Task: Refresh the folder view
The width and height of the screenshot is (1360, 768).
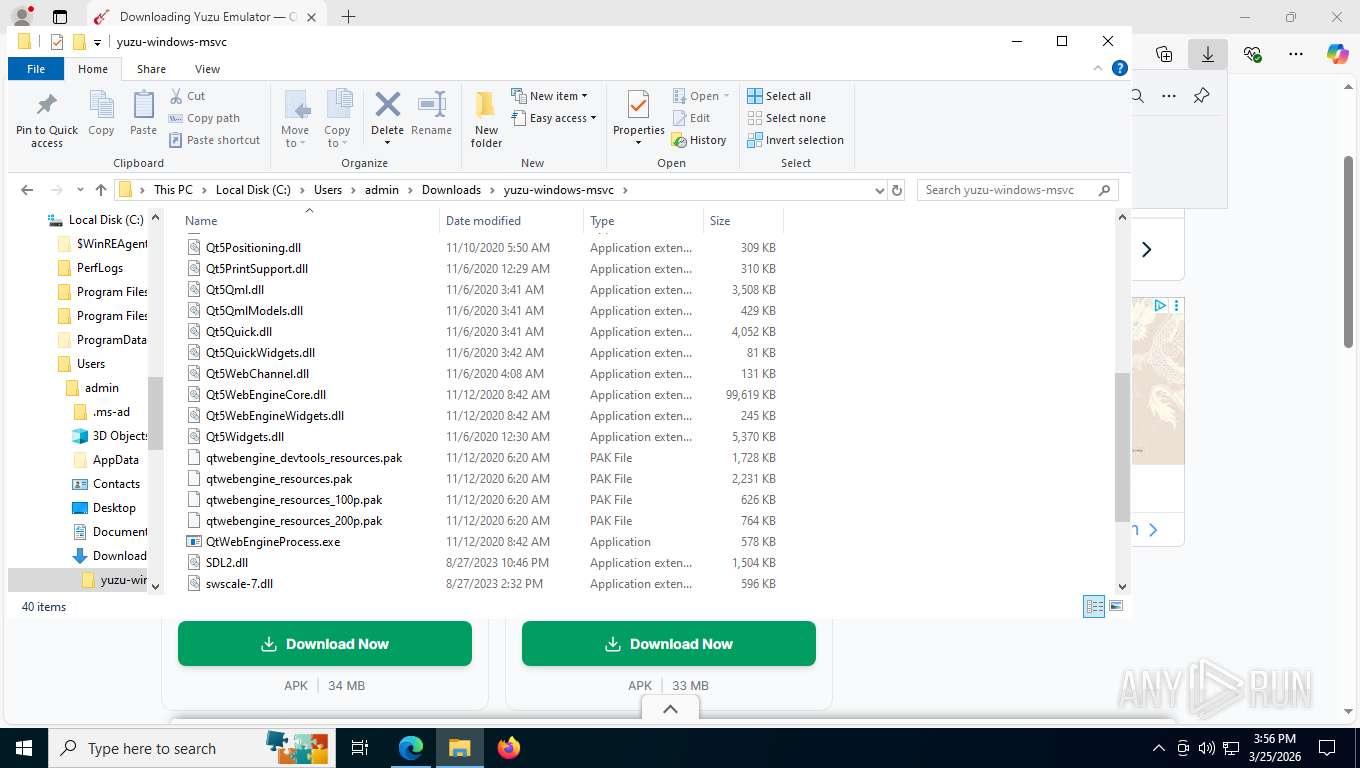Action: coord(897,190)
